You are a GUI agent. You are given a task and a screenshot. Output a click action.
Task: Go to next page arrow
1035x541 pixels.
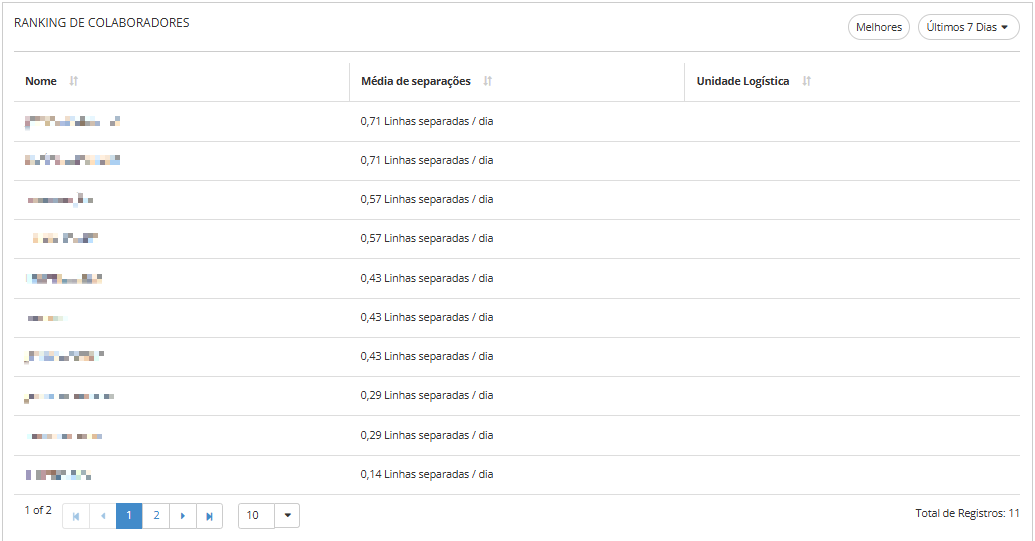[183, 516]
